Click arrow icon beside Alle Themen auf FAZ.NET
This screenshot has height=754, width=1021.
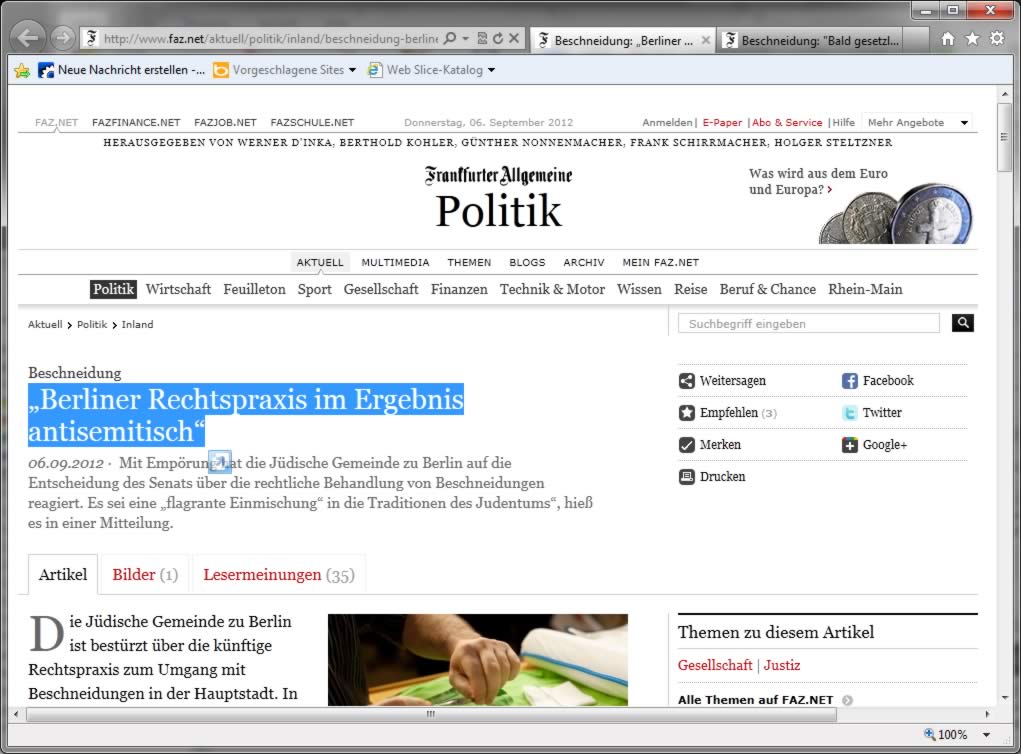tap(847, 700)
